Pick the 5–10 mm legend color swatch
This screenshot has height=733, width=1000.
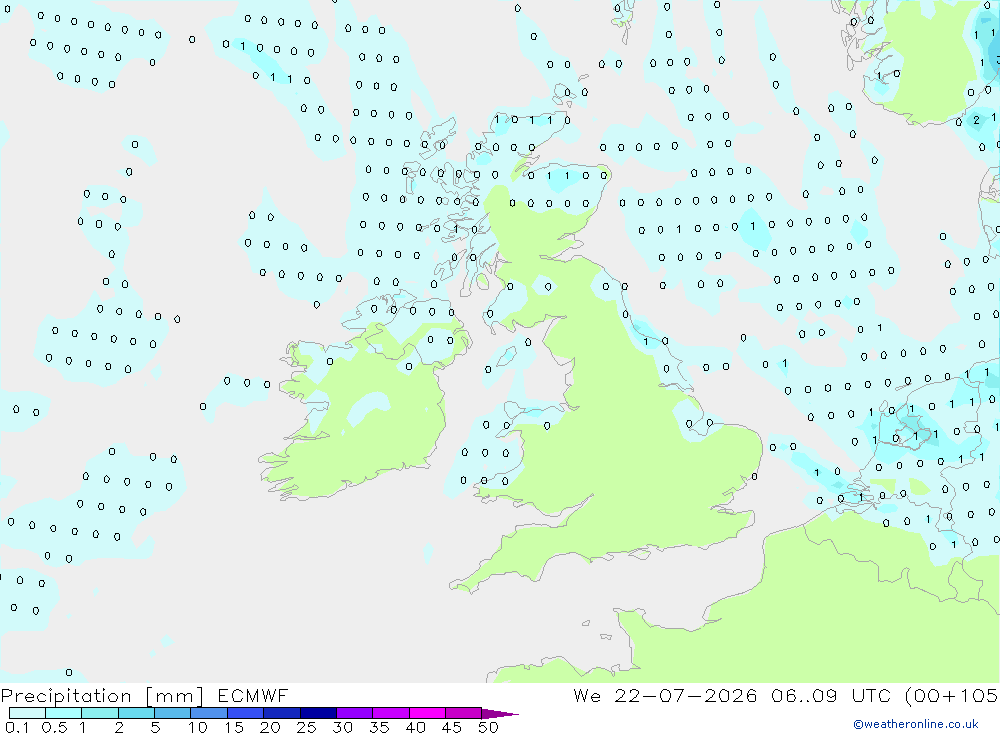173,713
